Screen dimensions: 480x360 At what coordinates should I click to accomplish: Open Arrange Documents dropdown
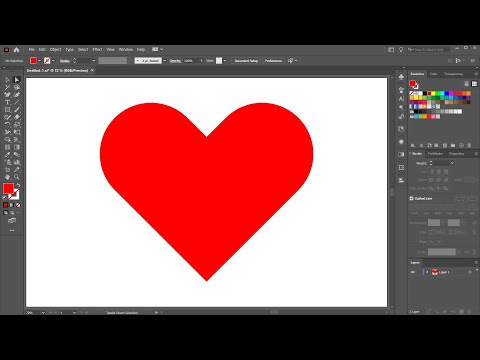[x=158, y=49]
